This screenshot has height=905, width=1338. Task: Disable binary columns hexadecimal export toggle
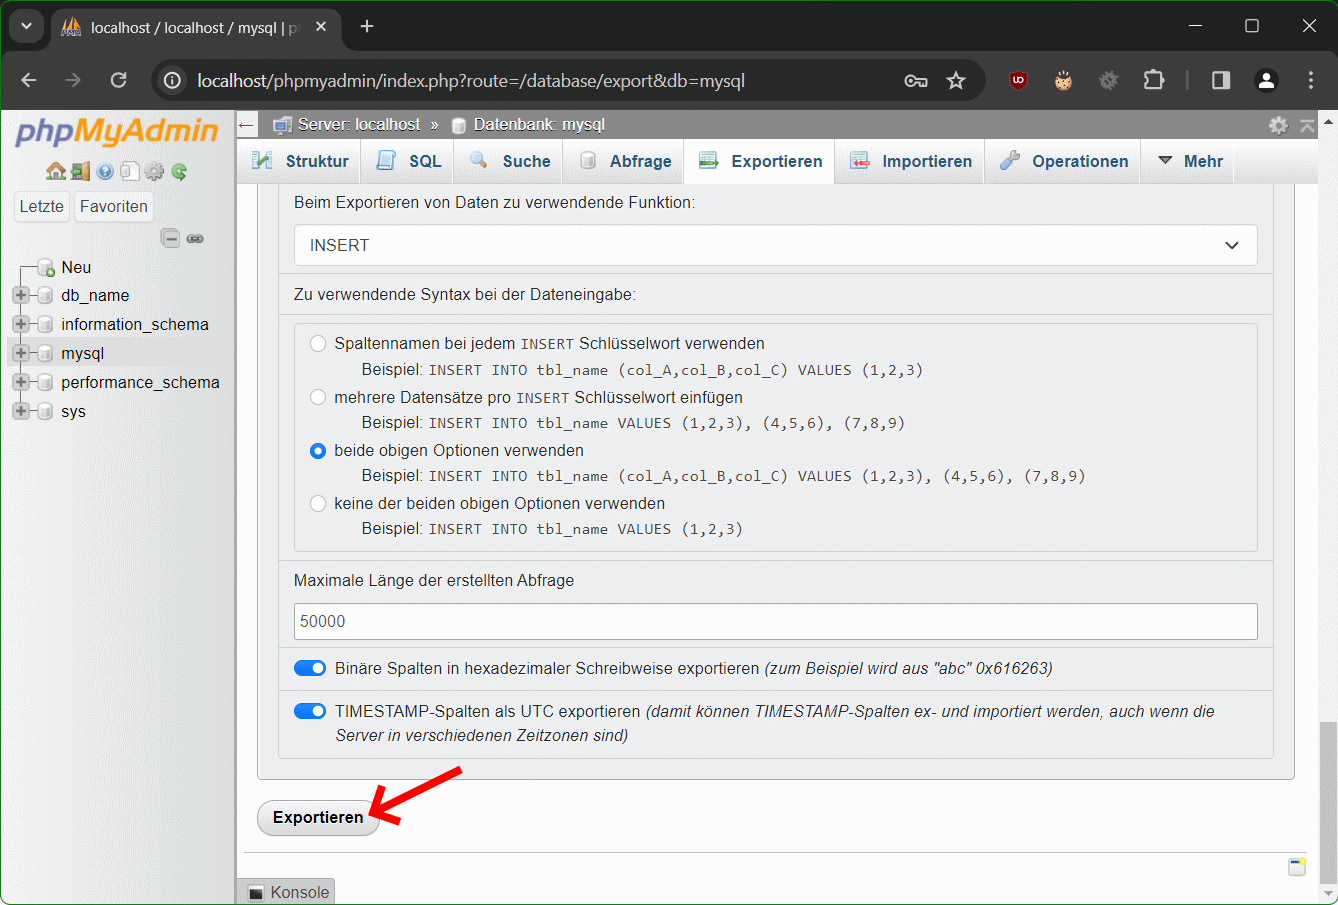click(310, 668)
